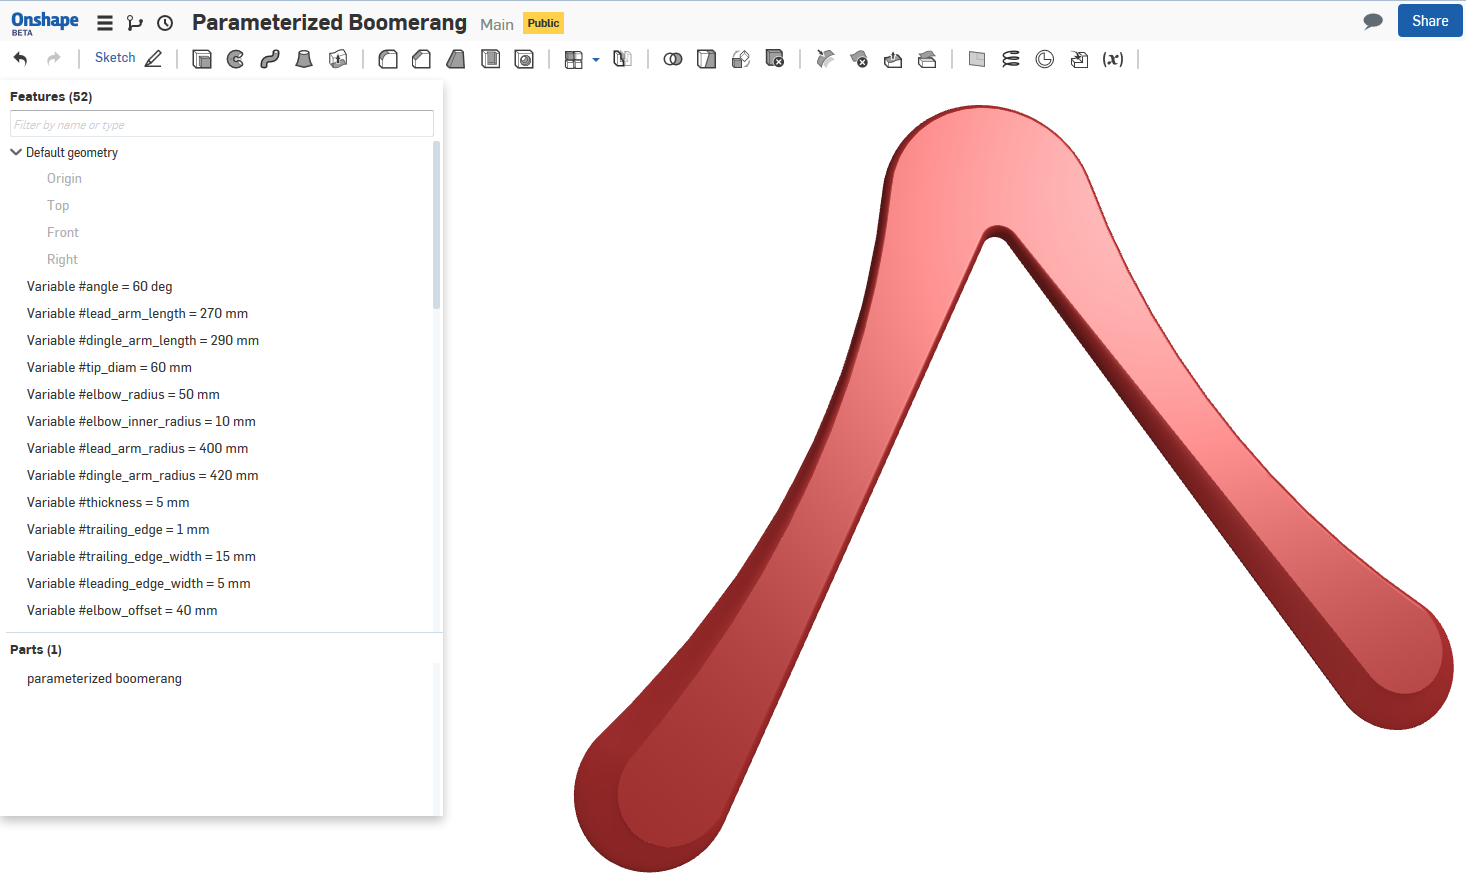The width and height of the screenshot is (1466, 883).
Task: Select the Delete face tool
Action: (859, 59)
